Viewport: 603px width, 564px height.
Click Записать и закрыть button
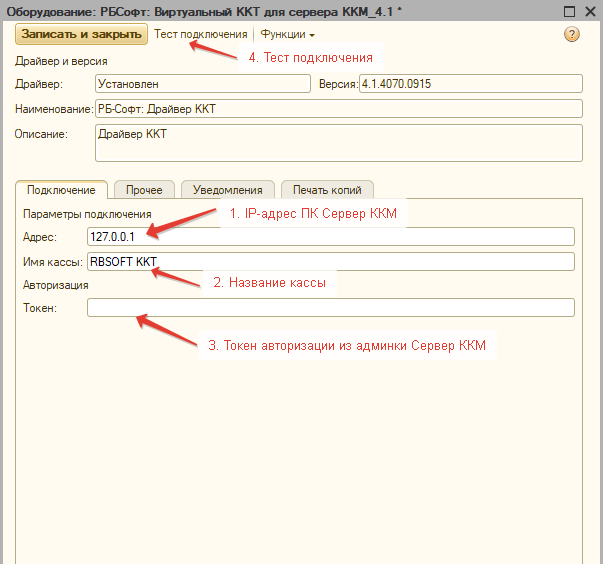tap(81, 34)
